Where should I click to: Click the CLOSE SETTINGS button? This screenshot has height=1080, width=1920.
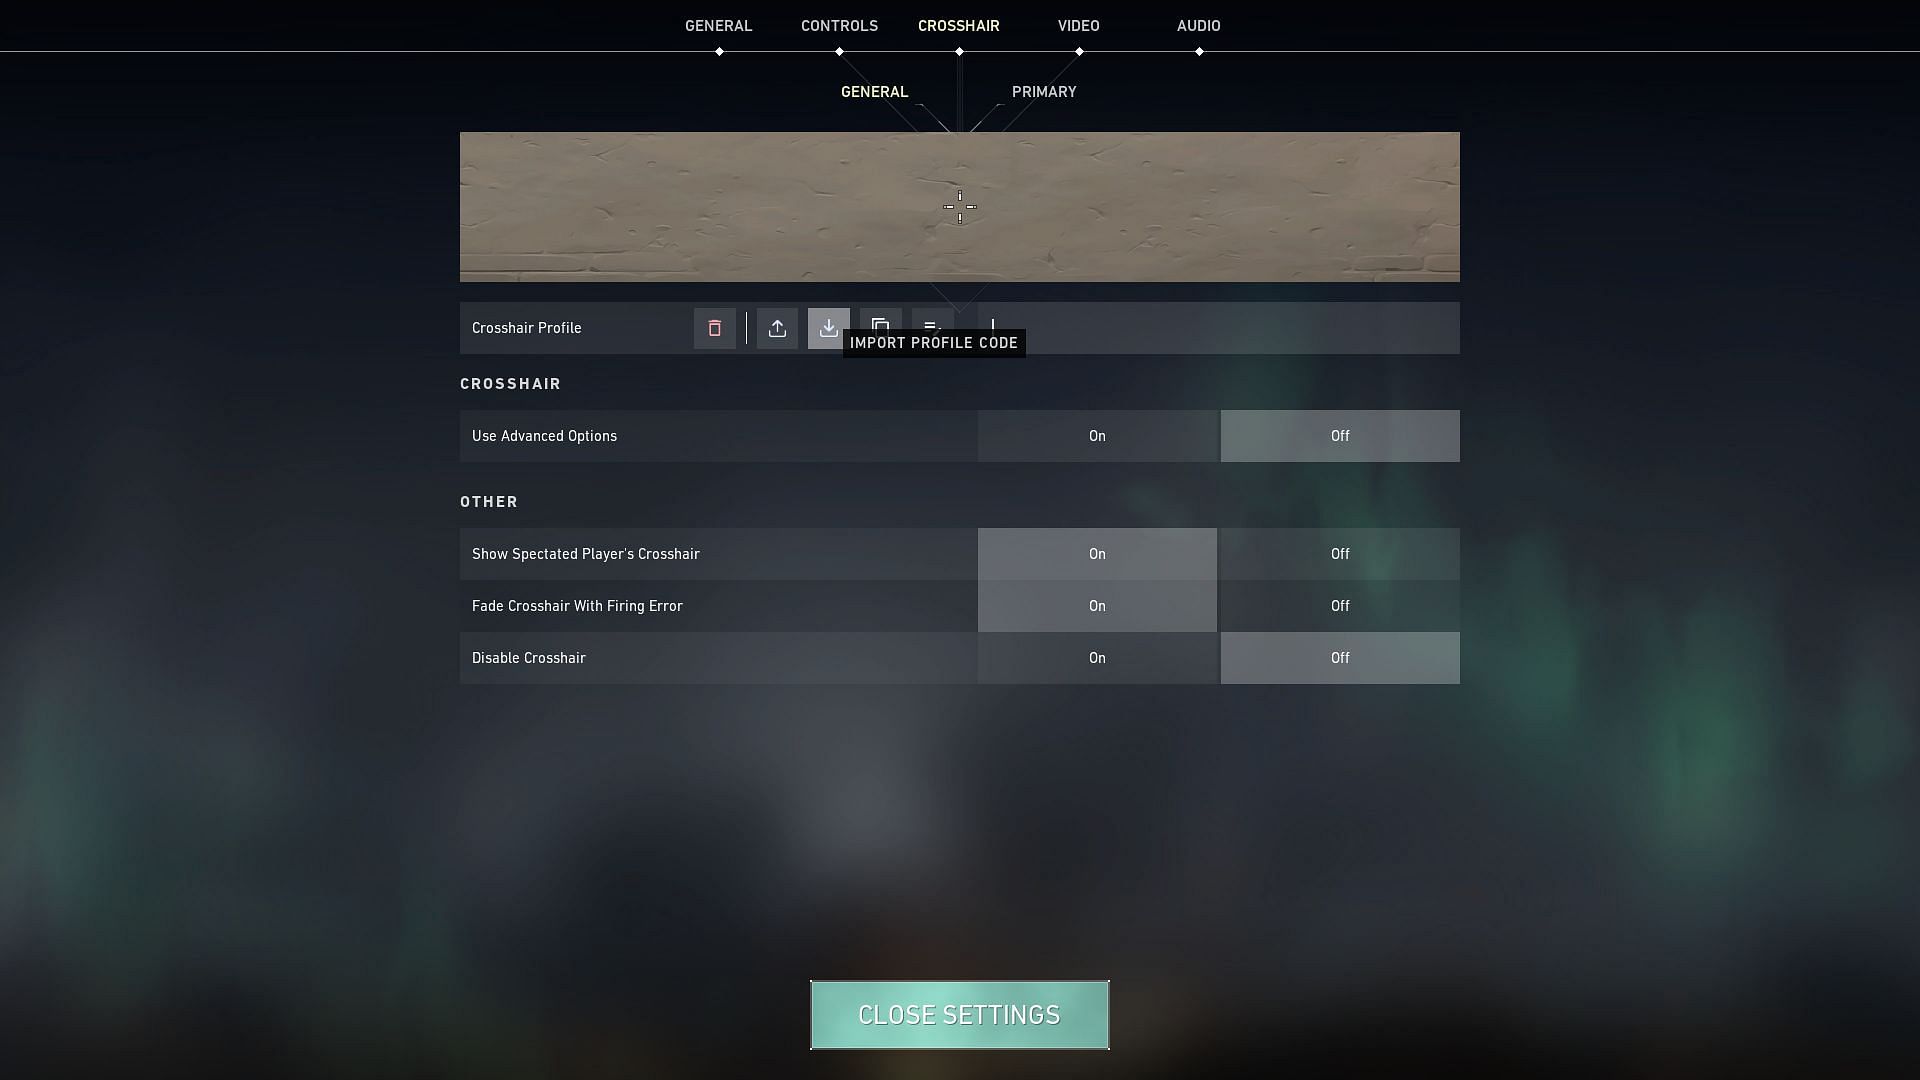point(959,1014)
